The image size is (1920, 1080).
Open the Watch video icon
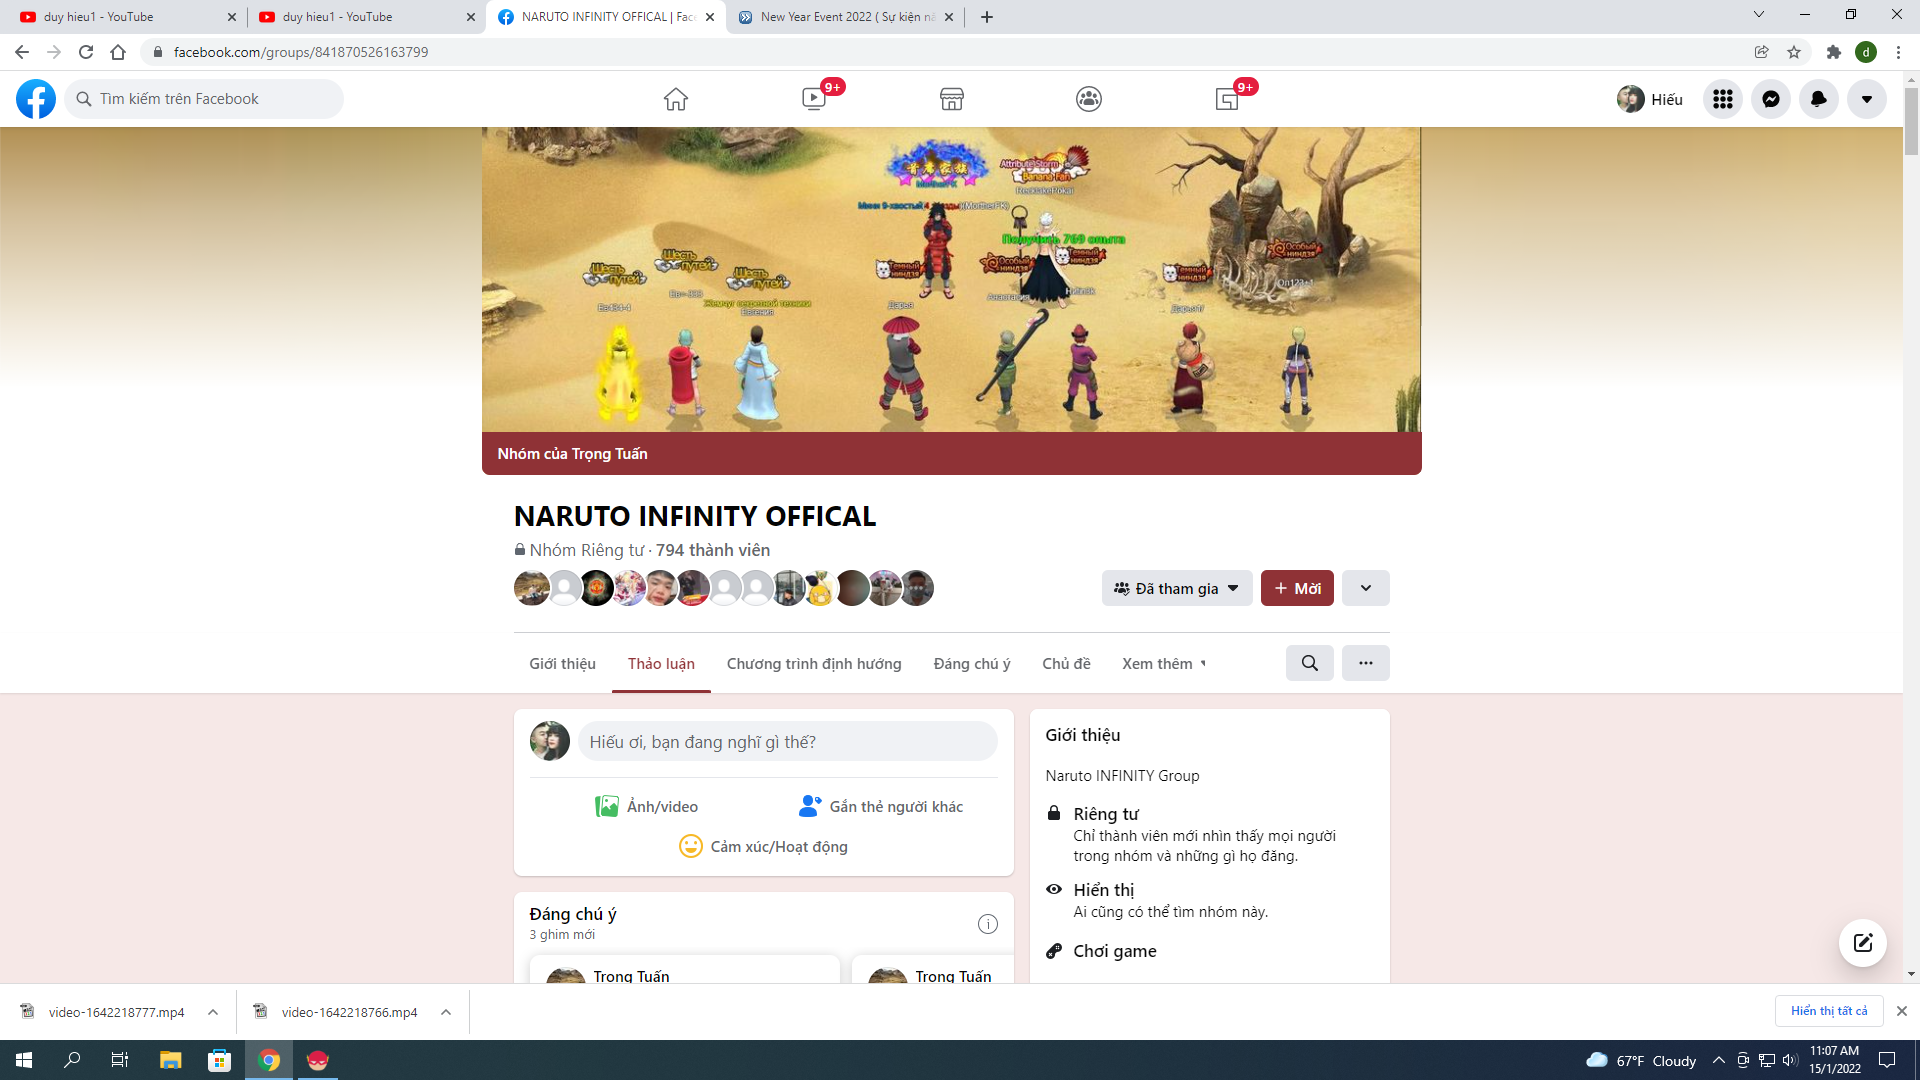click(x=814, y=99)
